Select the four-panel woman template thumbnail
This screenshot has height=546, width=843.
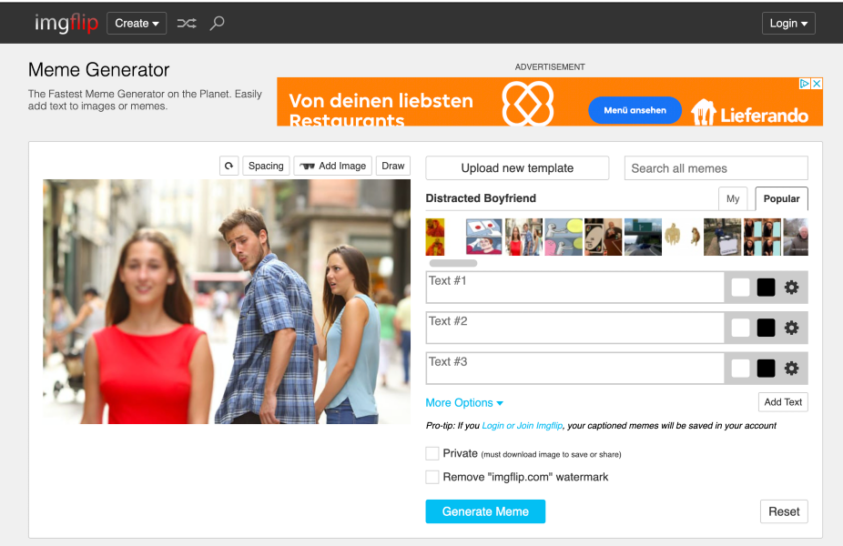click(762, 237)
